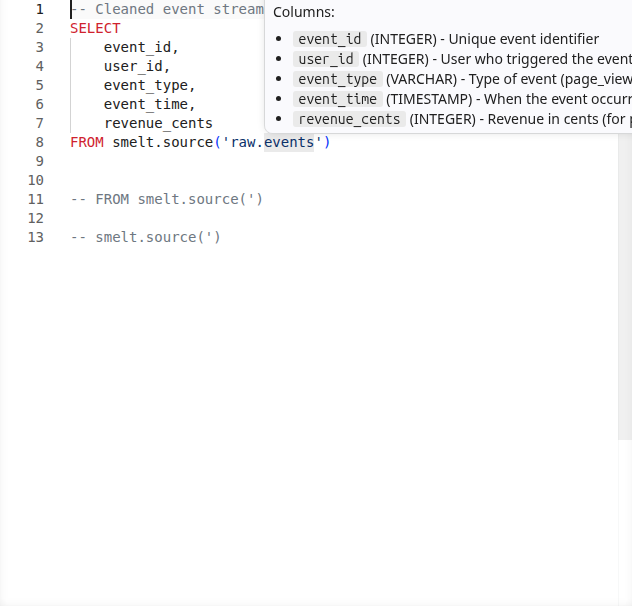Click user_id chip in hover tooltip
This screenshot has height=606, width=632.
coord(326,59)
